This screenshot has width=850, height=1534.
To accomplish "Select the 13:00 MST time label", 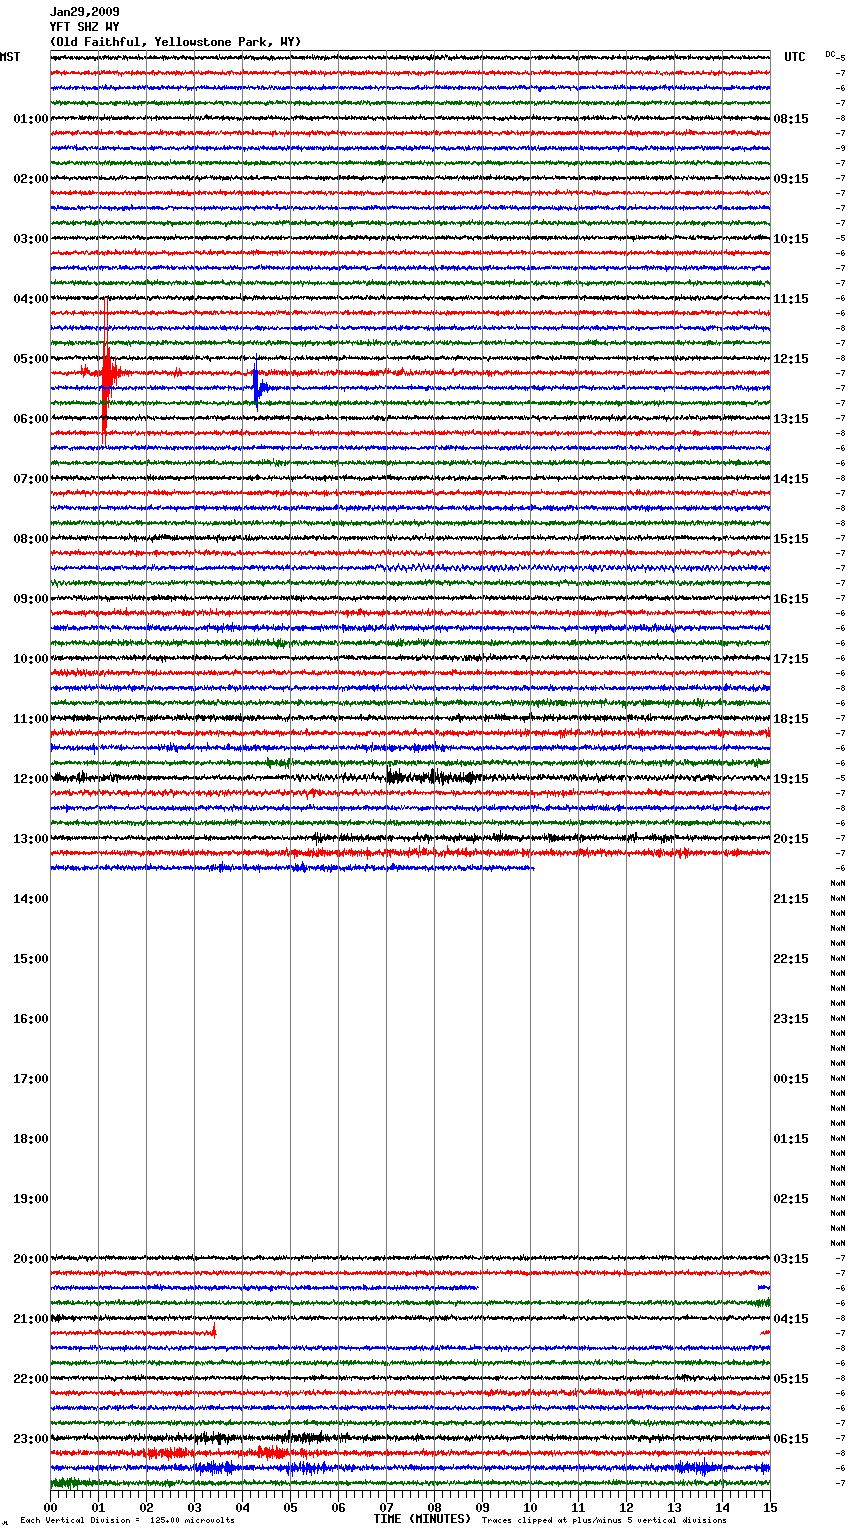I will tap(31, 839).
